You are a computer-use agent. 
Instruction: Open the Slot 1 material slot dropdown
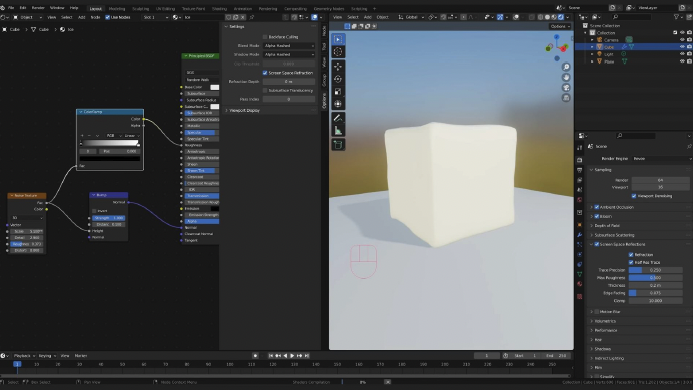pyautogui.click(x=155, y=17)
